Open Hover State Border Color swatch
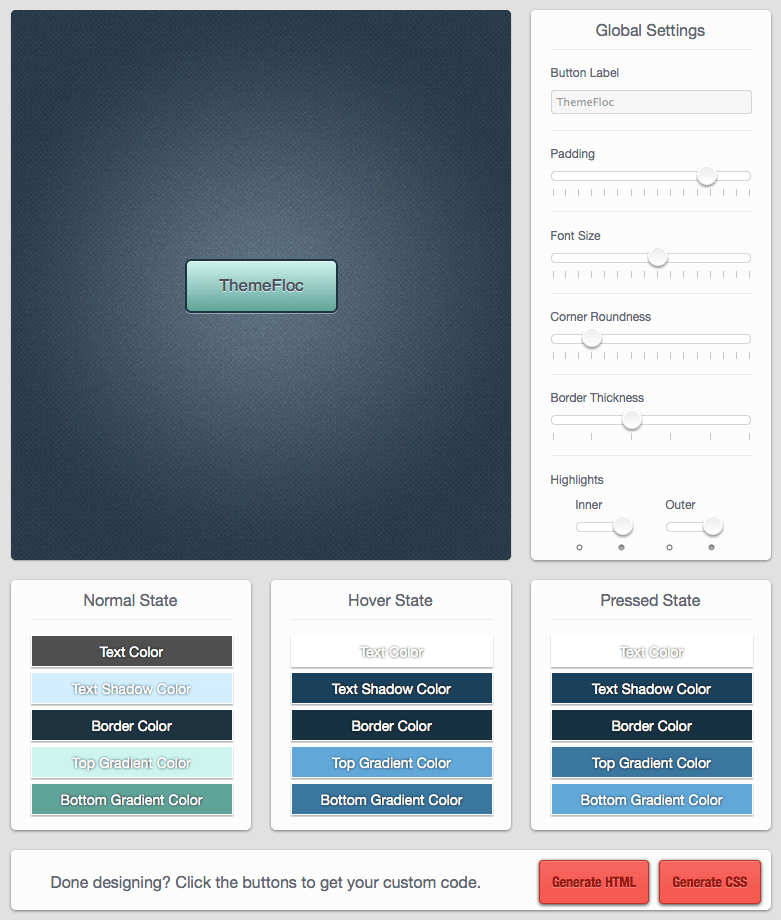The width and height of the screenshot is (781, 920). click(391, 725)
